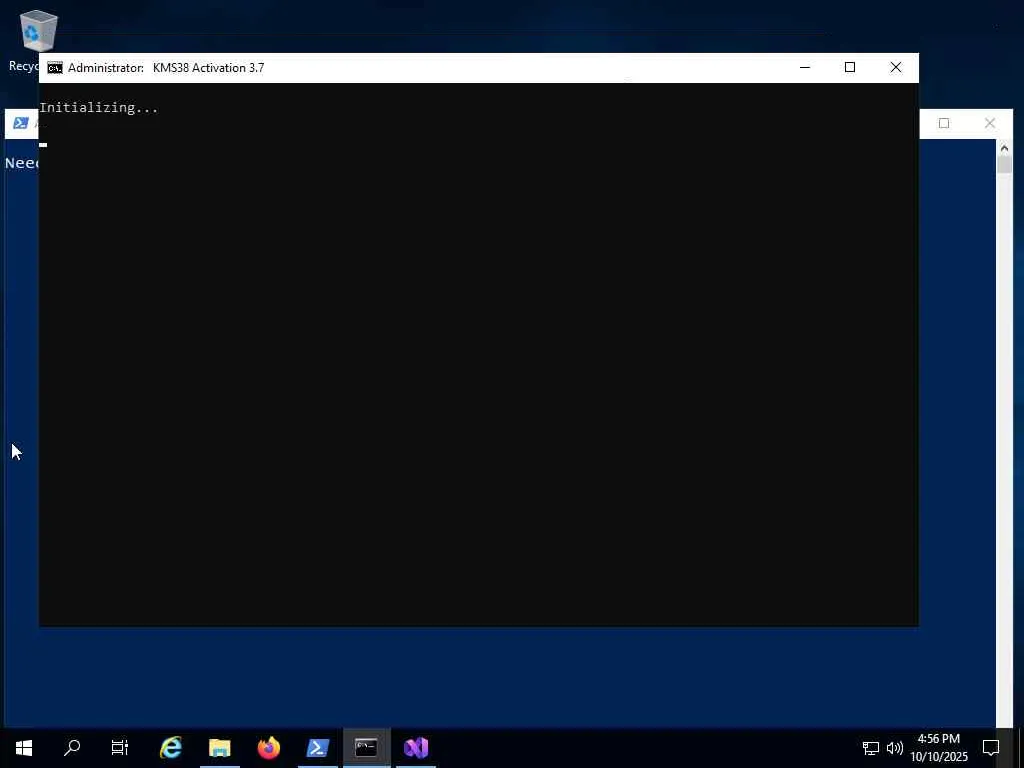Open the network status tray icon
Viewport: 1024px width, 768px height.
coord(871,748)
